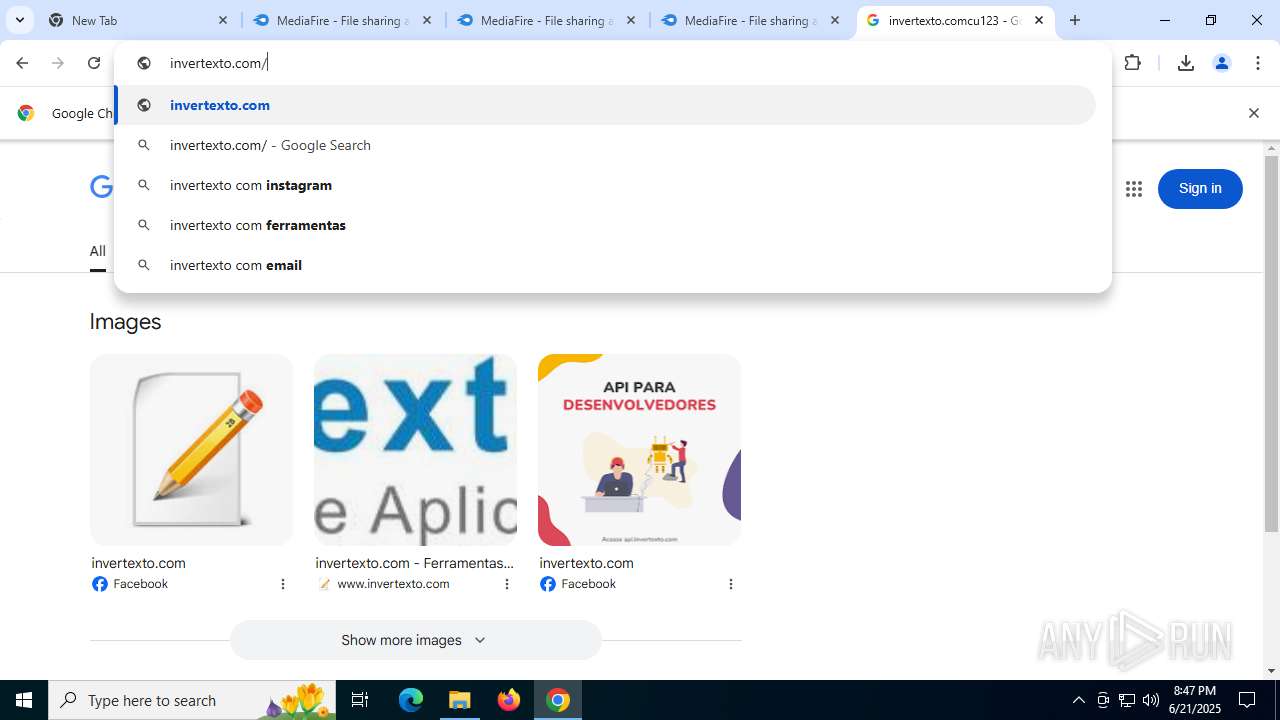Close the second MediaFire tab

[x=631, y=20]
